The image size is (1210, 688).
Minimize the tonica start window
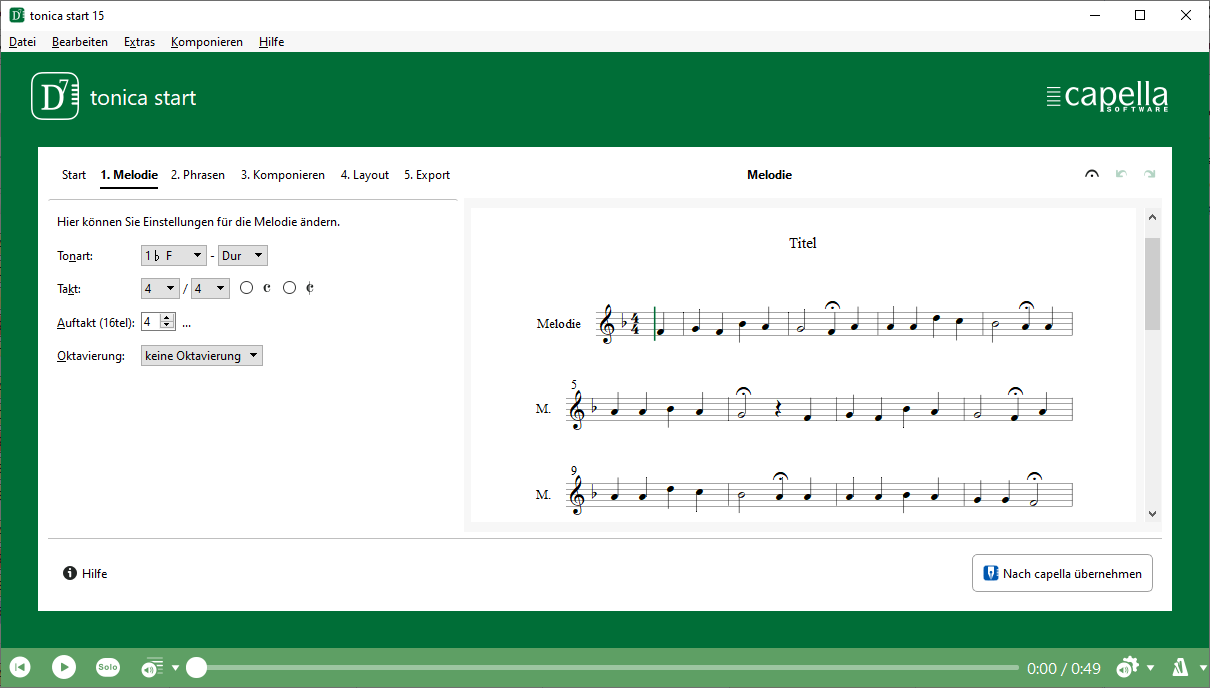(1095, 16)
